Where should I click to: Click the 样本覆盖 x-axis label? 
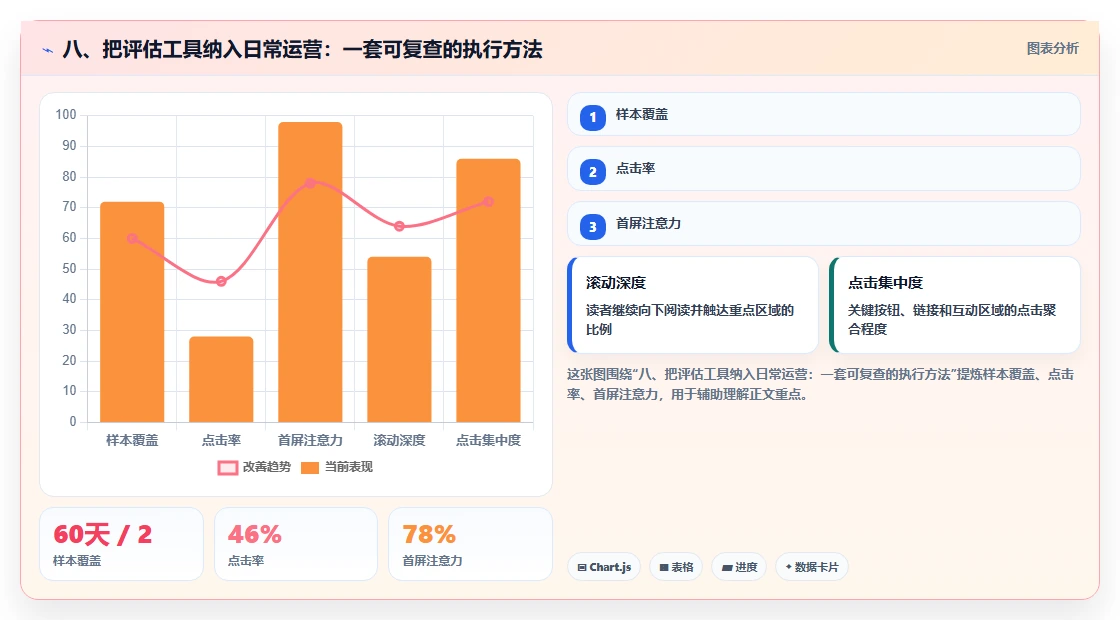pos(132,441)
